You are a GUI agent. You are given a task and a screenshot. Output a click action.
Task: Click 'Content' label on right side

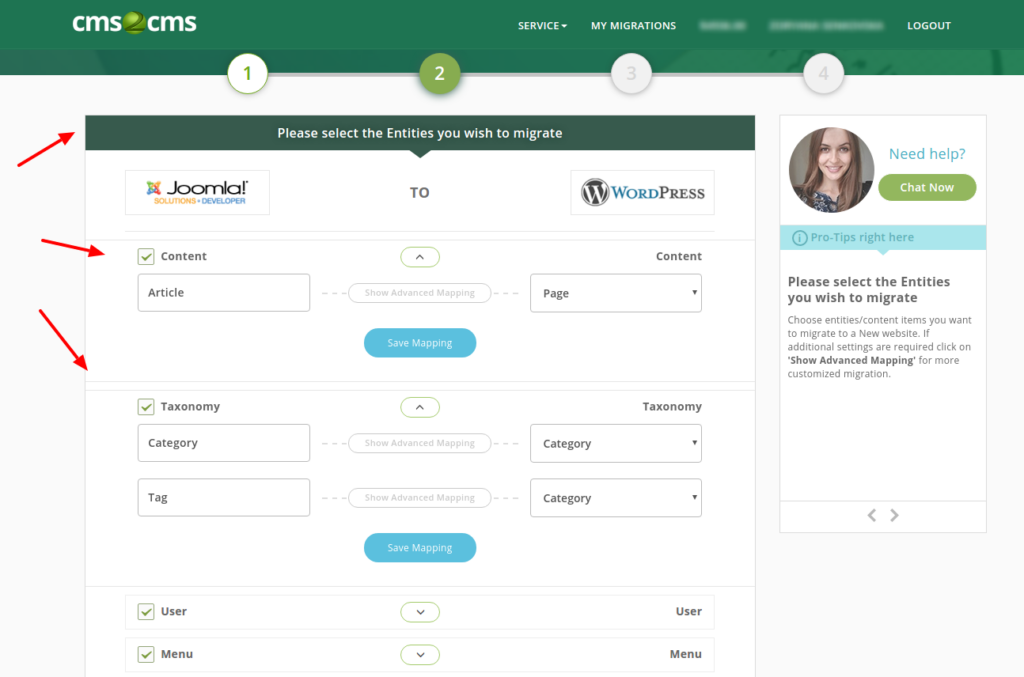679,257
